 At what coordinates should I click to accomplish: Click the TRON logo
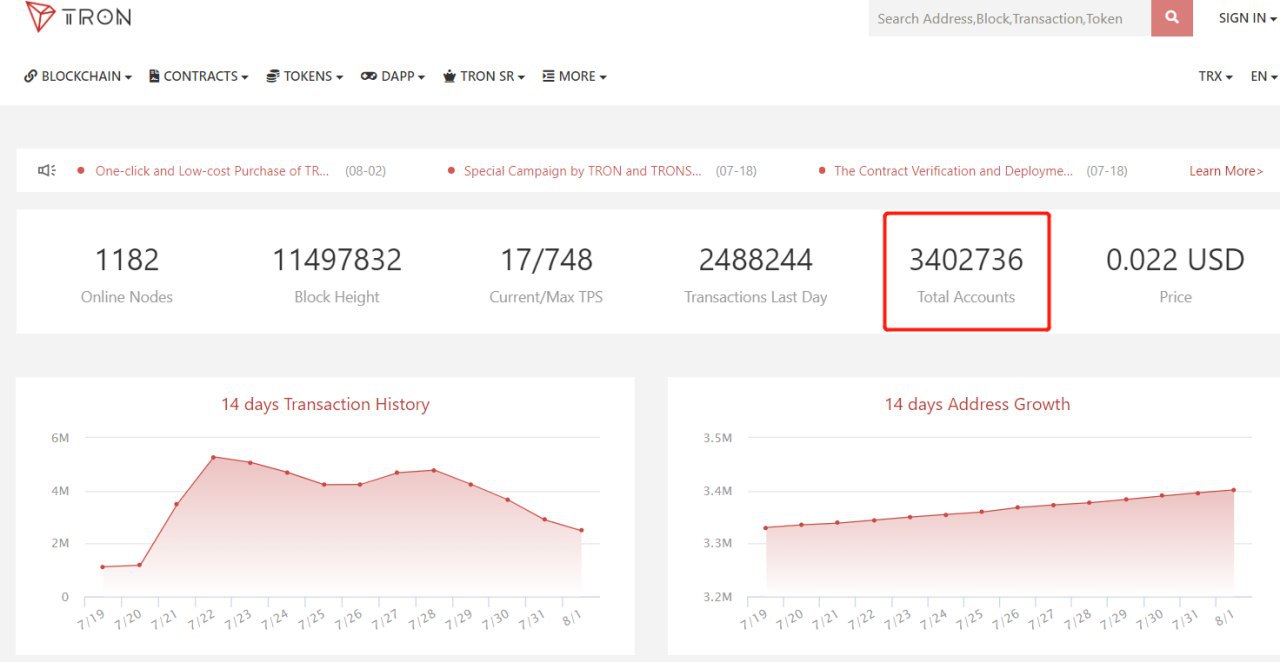pos(78,16)
